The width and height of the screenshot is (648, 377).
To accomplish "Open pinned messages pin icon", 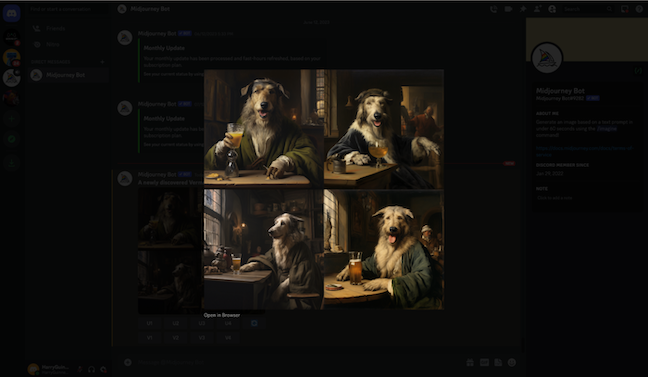I will point(523,9).
